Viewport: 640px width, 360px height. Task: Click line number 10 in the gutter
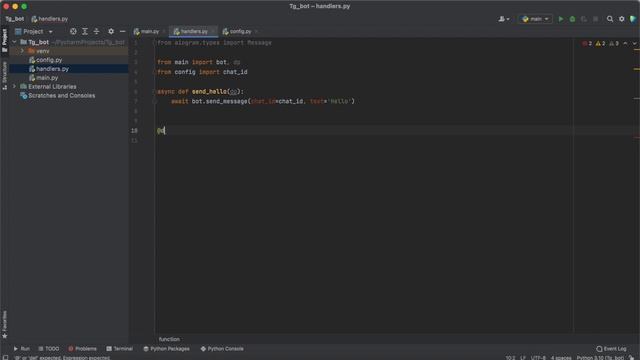[134, 131]
